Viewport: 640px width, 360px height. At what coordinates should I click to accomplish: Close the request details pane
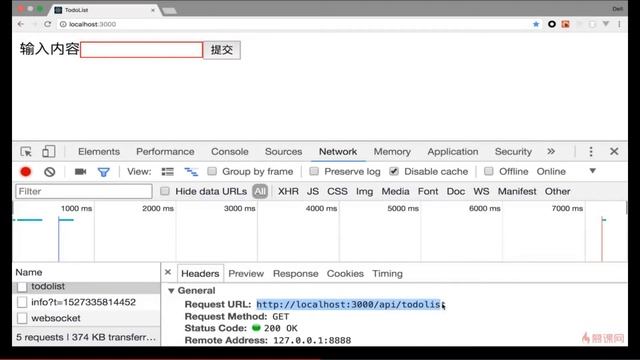[168, 272]
